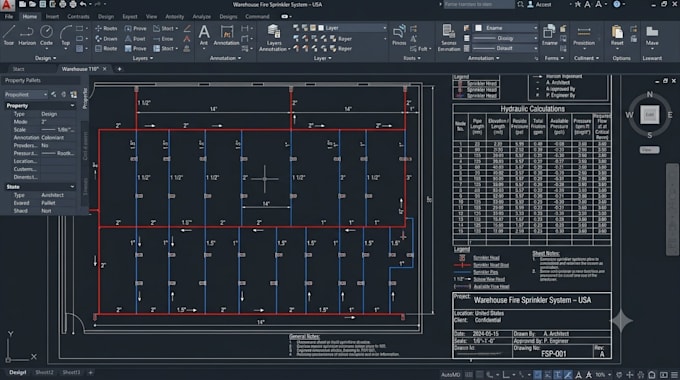Click N on the view compass
The height and width of the screenshot is (380, 680).
(x=650, y=94)
